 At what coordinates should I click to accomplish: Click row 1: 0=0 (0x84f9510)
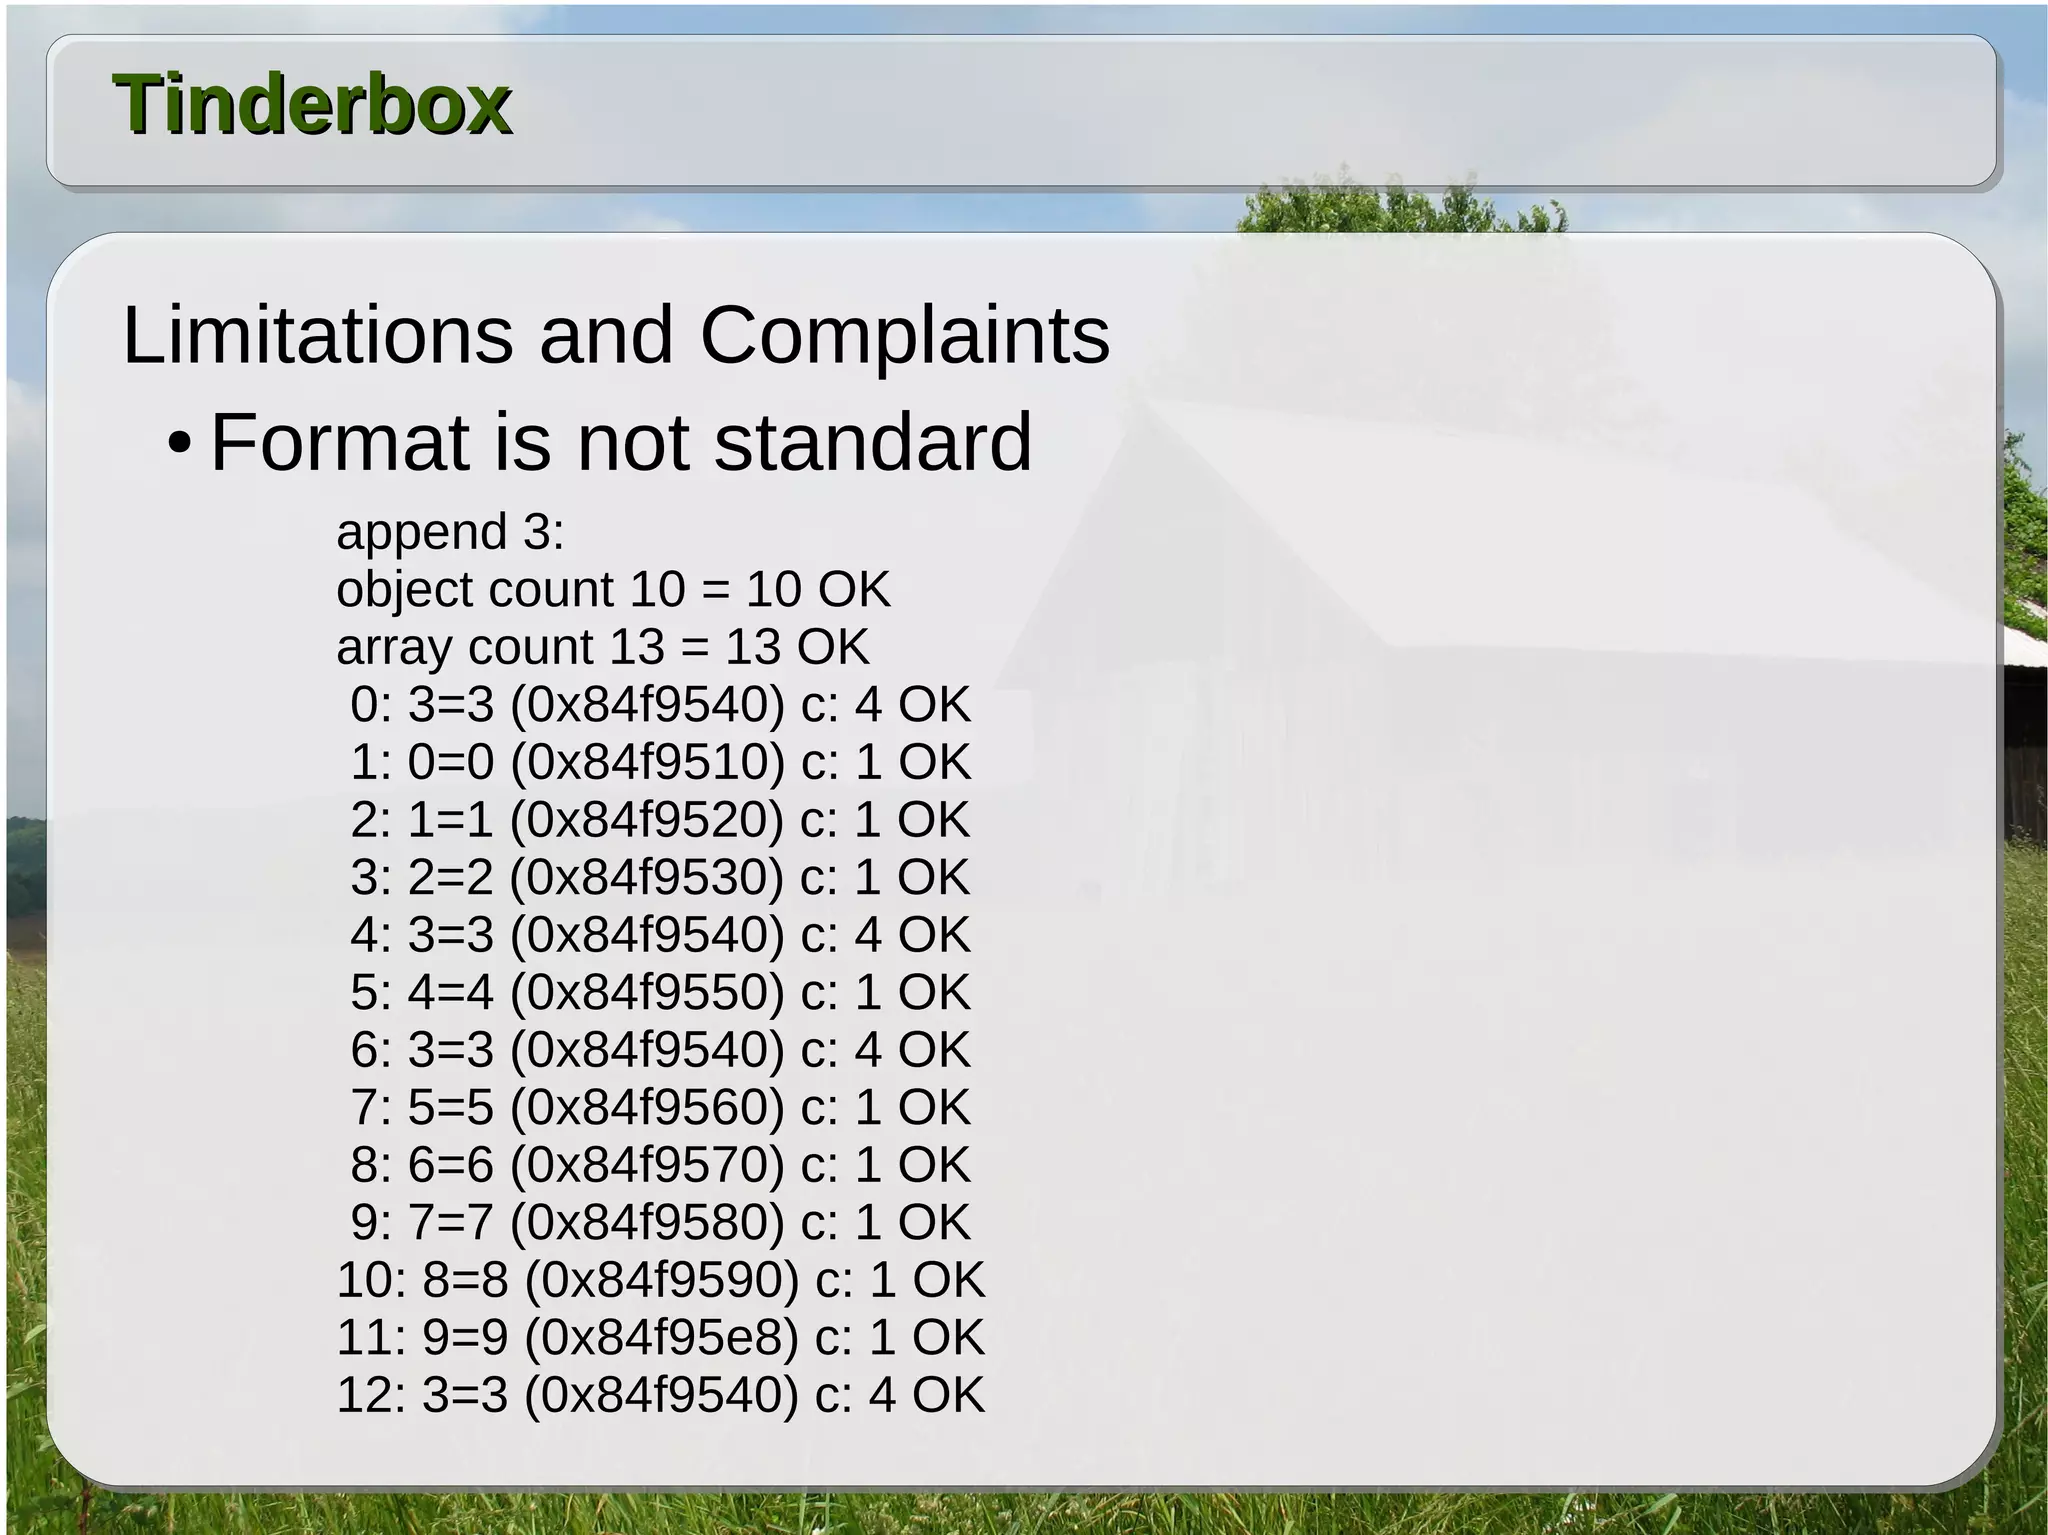[660, 762]
